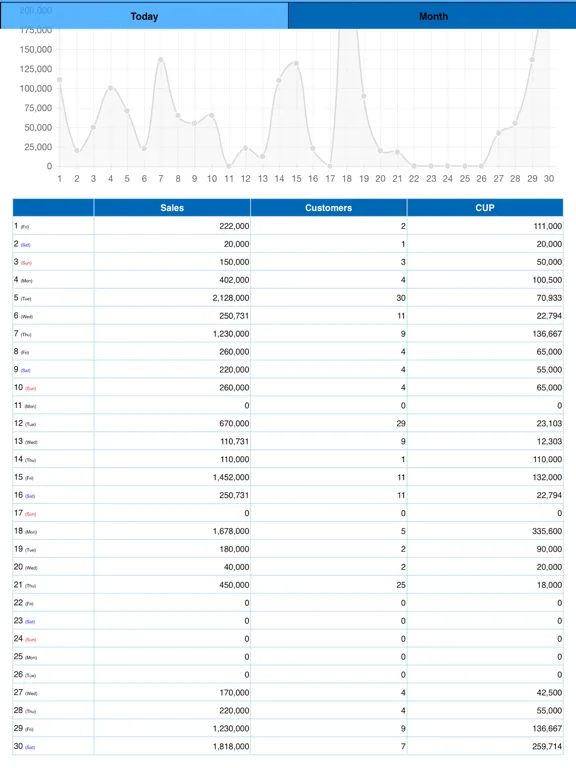This screenshot has height=768, width=576.
Task: Click sales value 170,000 on day 27
Action: (x=234, y=693)
